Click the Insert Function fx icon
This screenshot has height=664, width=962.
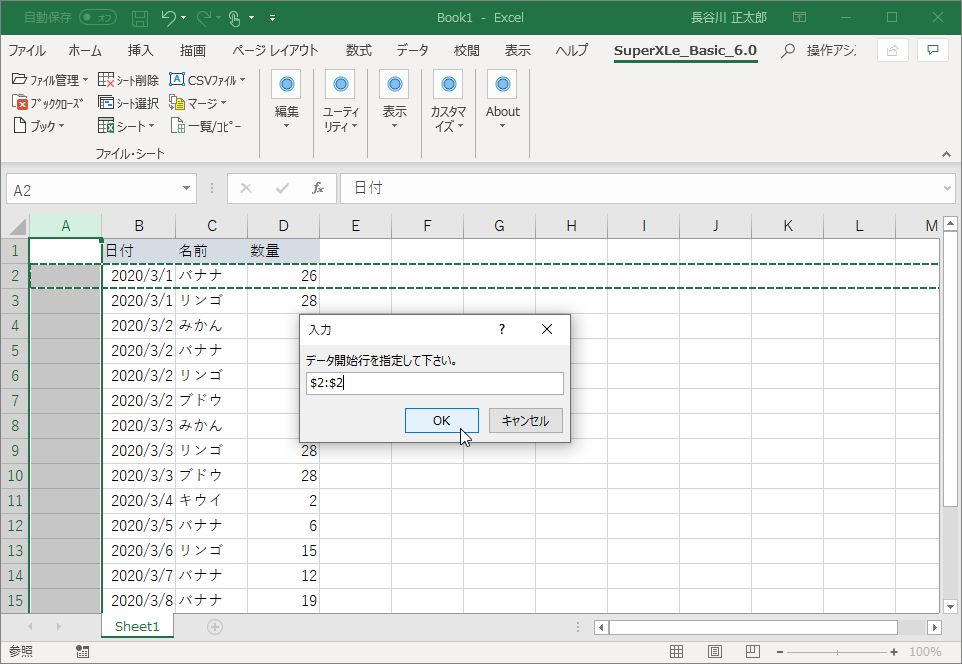(x=318, y=188)
